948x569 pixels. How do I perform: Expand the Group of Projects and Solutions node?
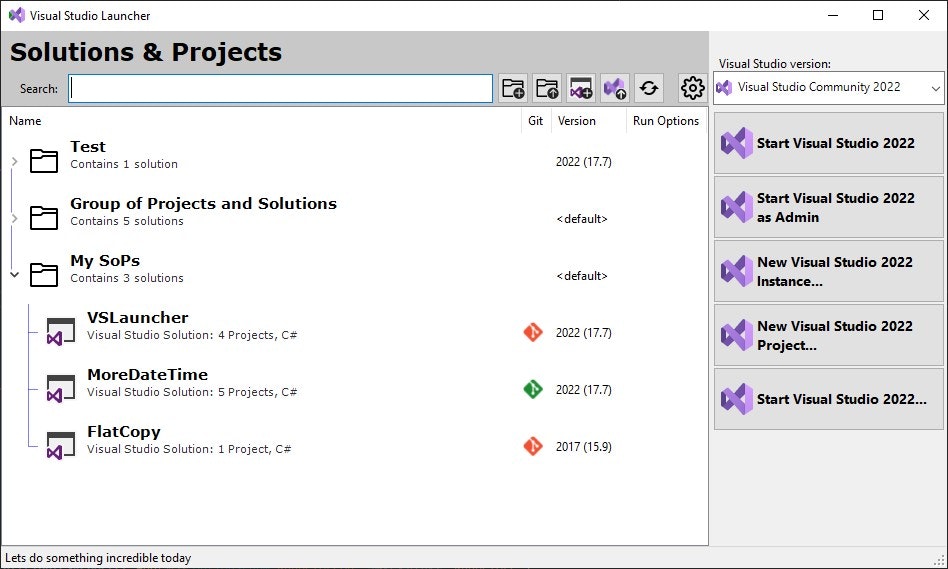(15, 218)
